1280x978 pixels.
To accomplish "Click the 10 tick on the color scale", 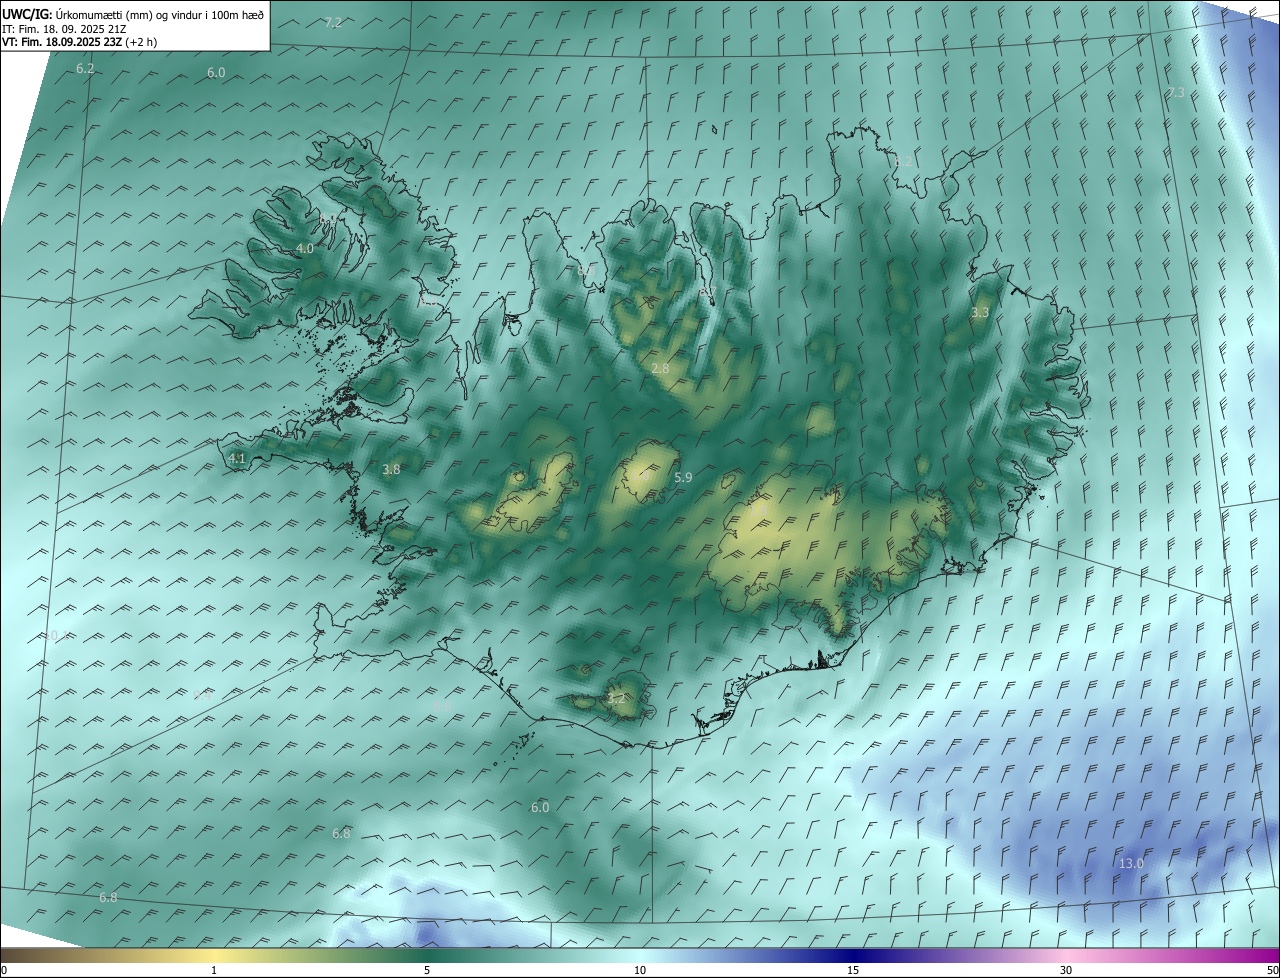I will pos(640,970).
